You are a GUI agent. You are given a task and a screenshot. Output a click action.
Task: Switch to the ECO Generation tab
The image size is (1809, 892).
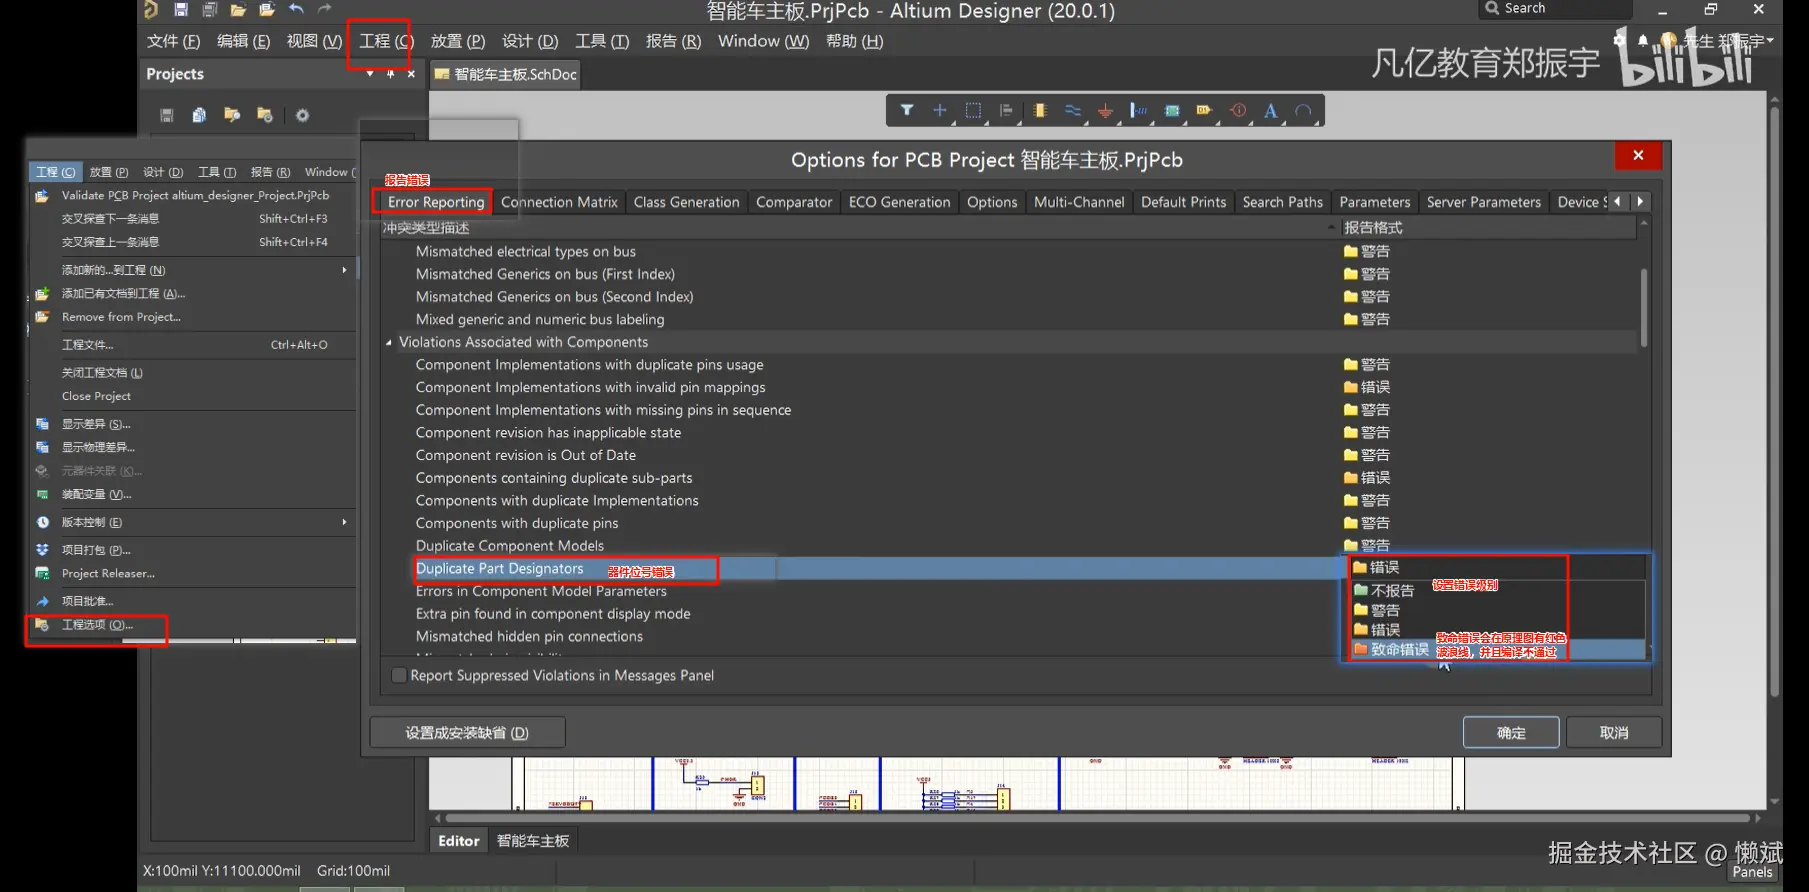900,202
